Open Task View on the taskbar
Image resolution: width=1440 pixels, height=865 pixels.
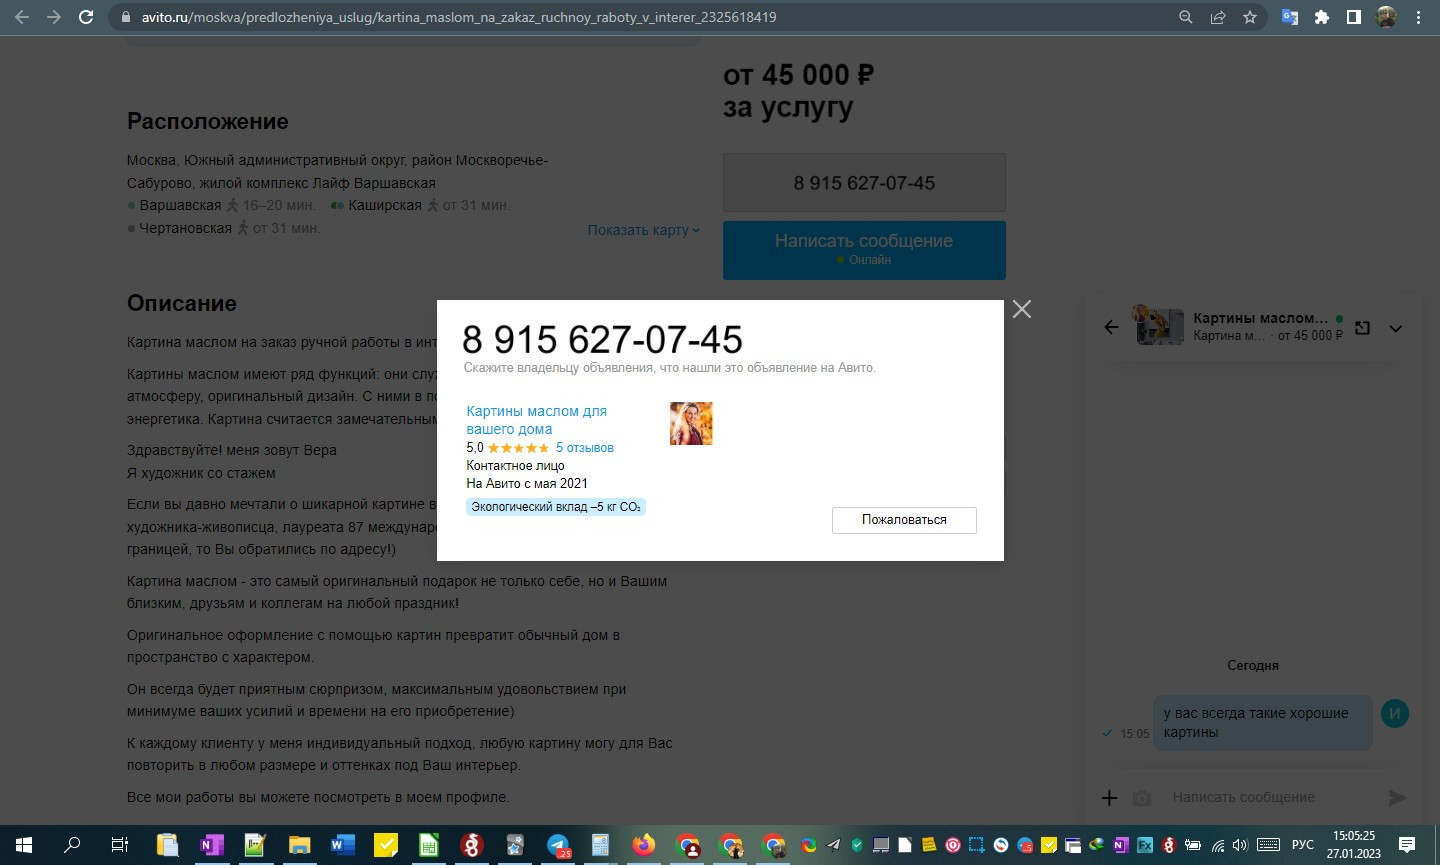[120, 845]
